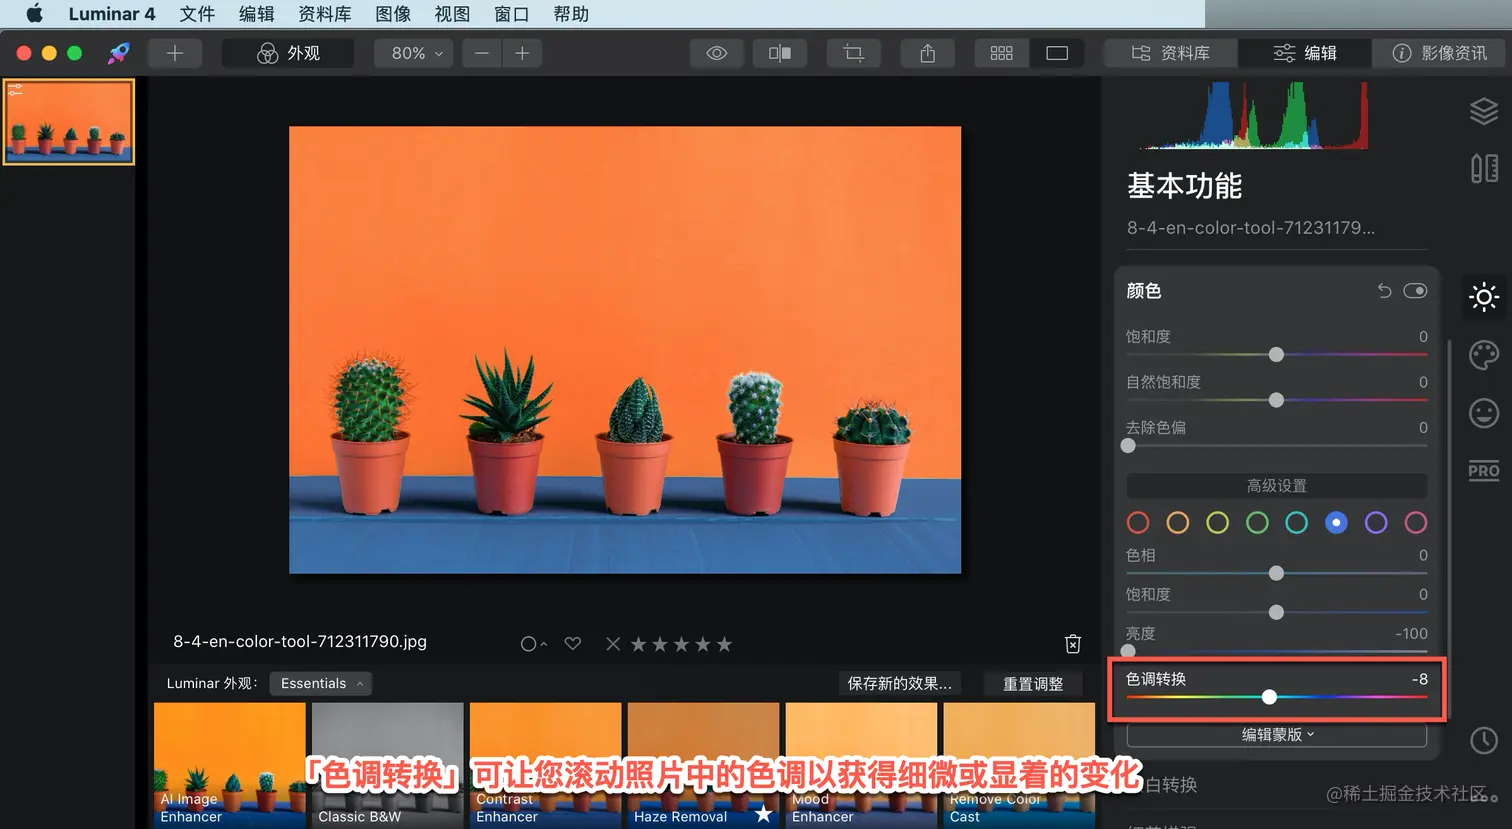Select the yellow color range circle
The height and width of the screenshot is (829, 1512).
pos(1217,522)
